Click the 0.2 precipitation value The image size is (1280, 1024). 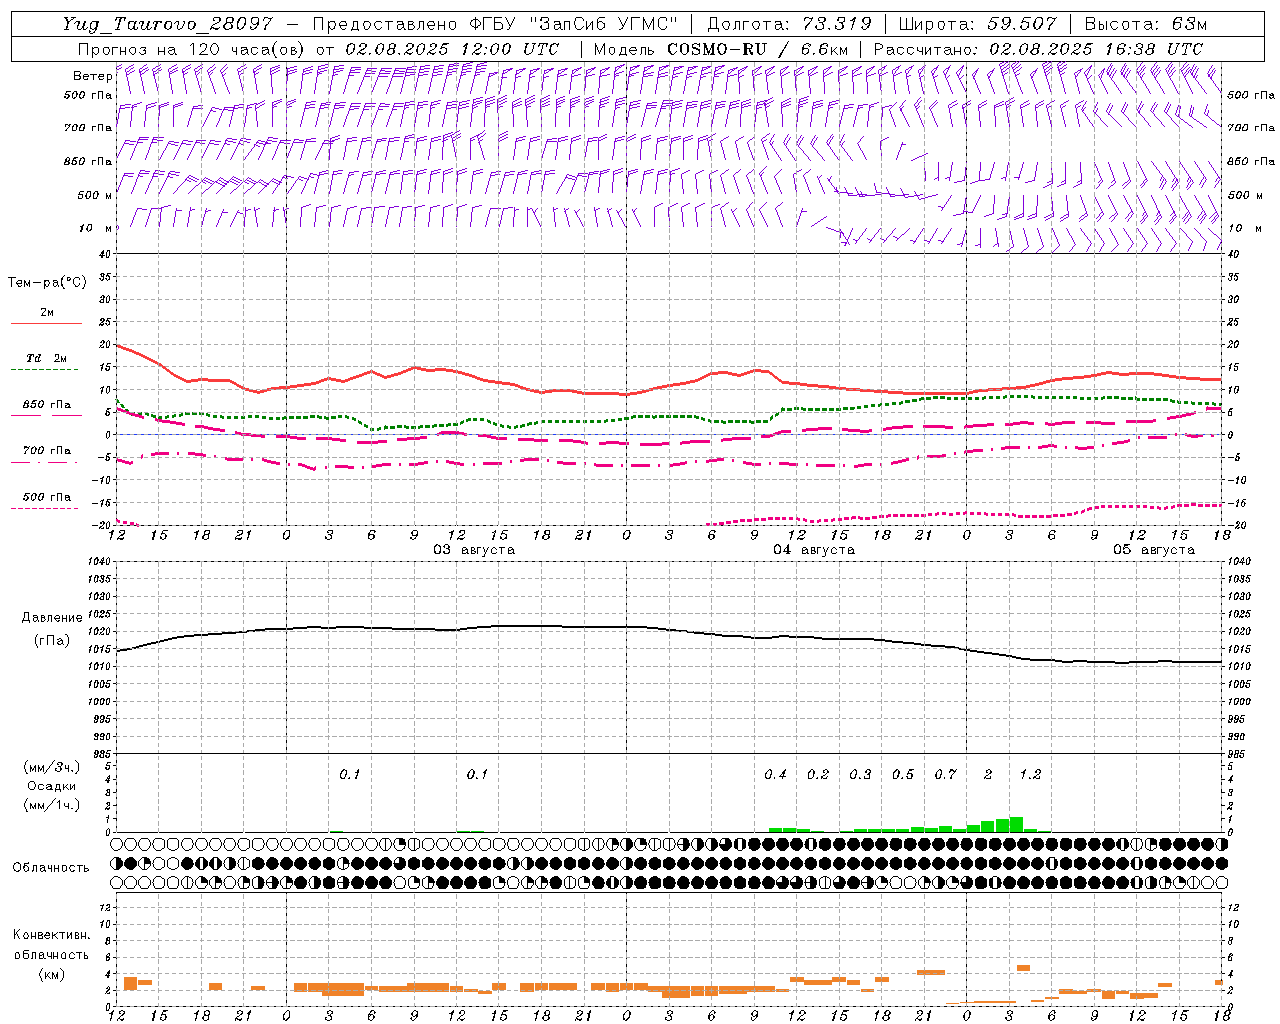[818, 775]
